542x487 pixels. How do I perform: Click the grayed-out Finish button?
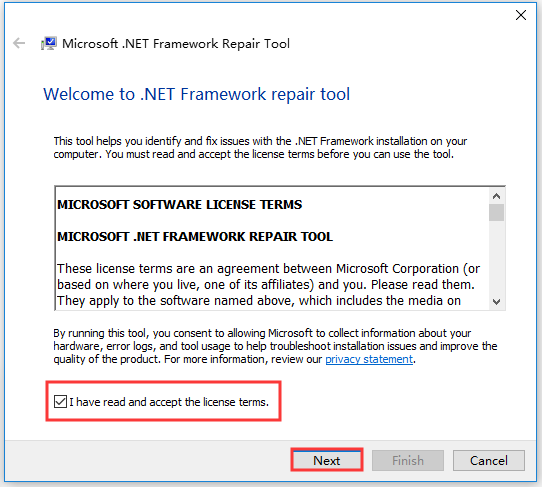coord(408,460)
